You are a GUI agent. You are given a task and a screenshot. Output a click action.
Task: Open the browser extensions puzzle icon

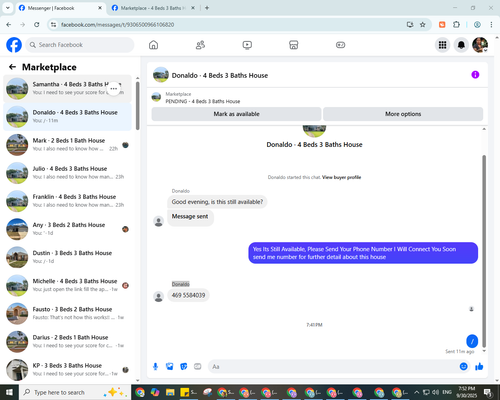(x=456, y=25)
